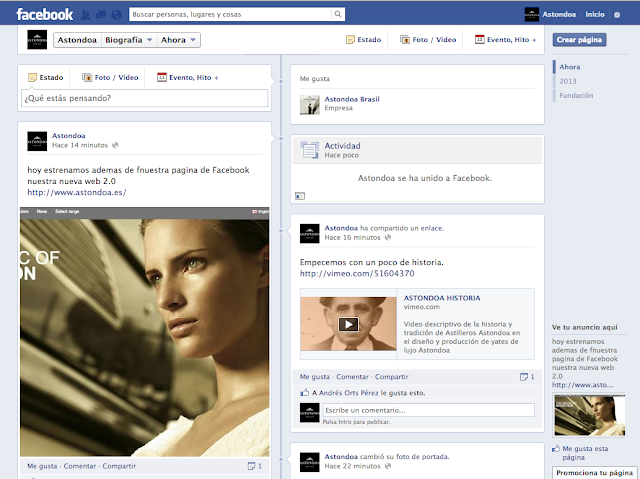Viewport: 640px width, 479px height.
Task: Select Evento, Hito + in the top header bar
Action: pyautogui.click(x=506, y=40)
